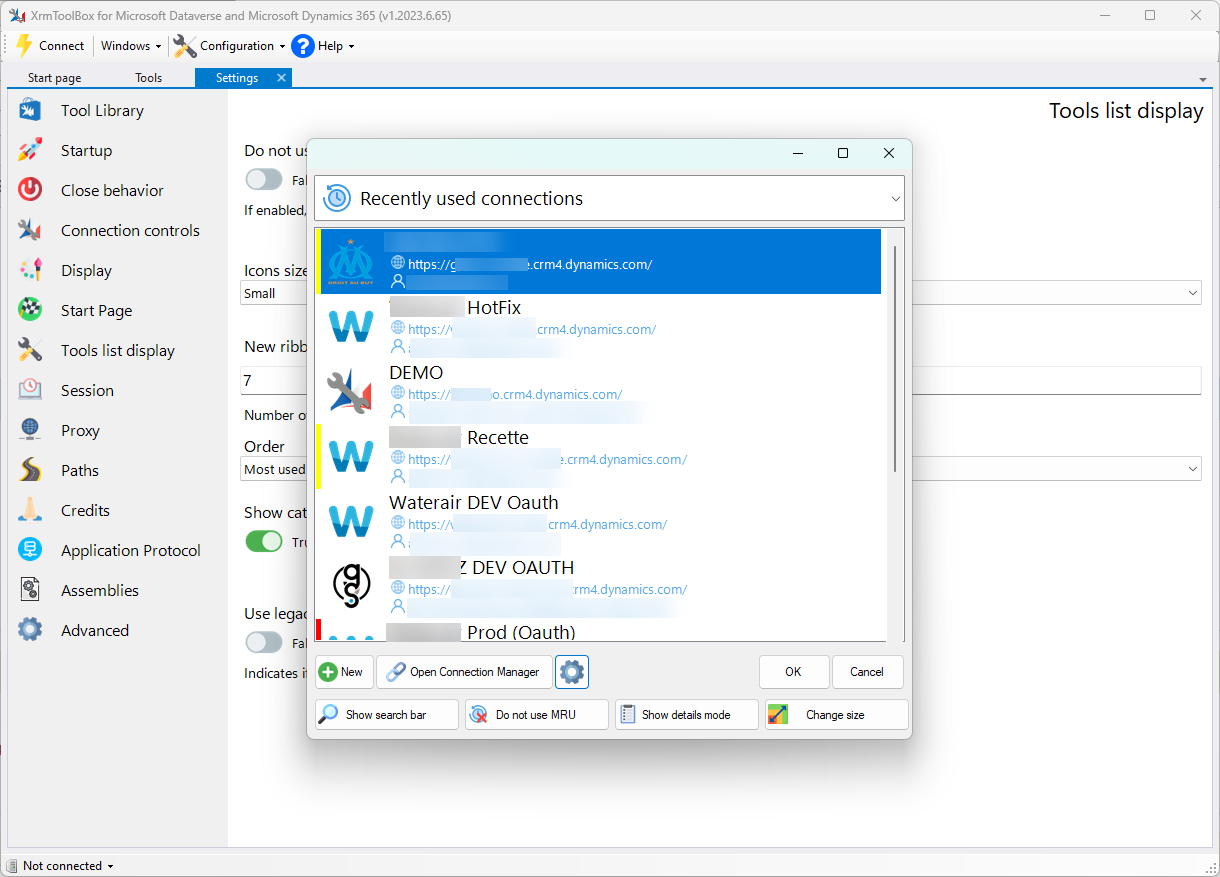This screenshot has height=877, width=1220.
Task: Click the Connect lightning bolt icon
Action: coord(24,46)
